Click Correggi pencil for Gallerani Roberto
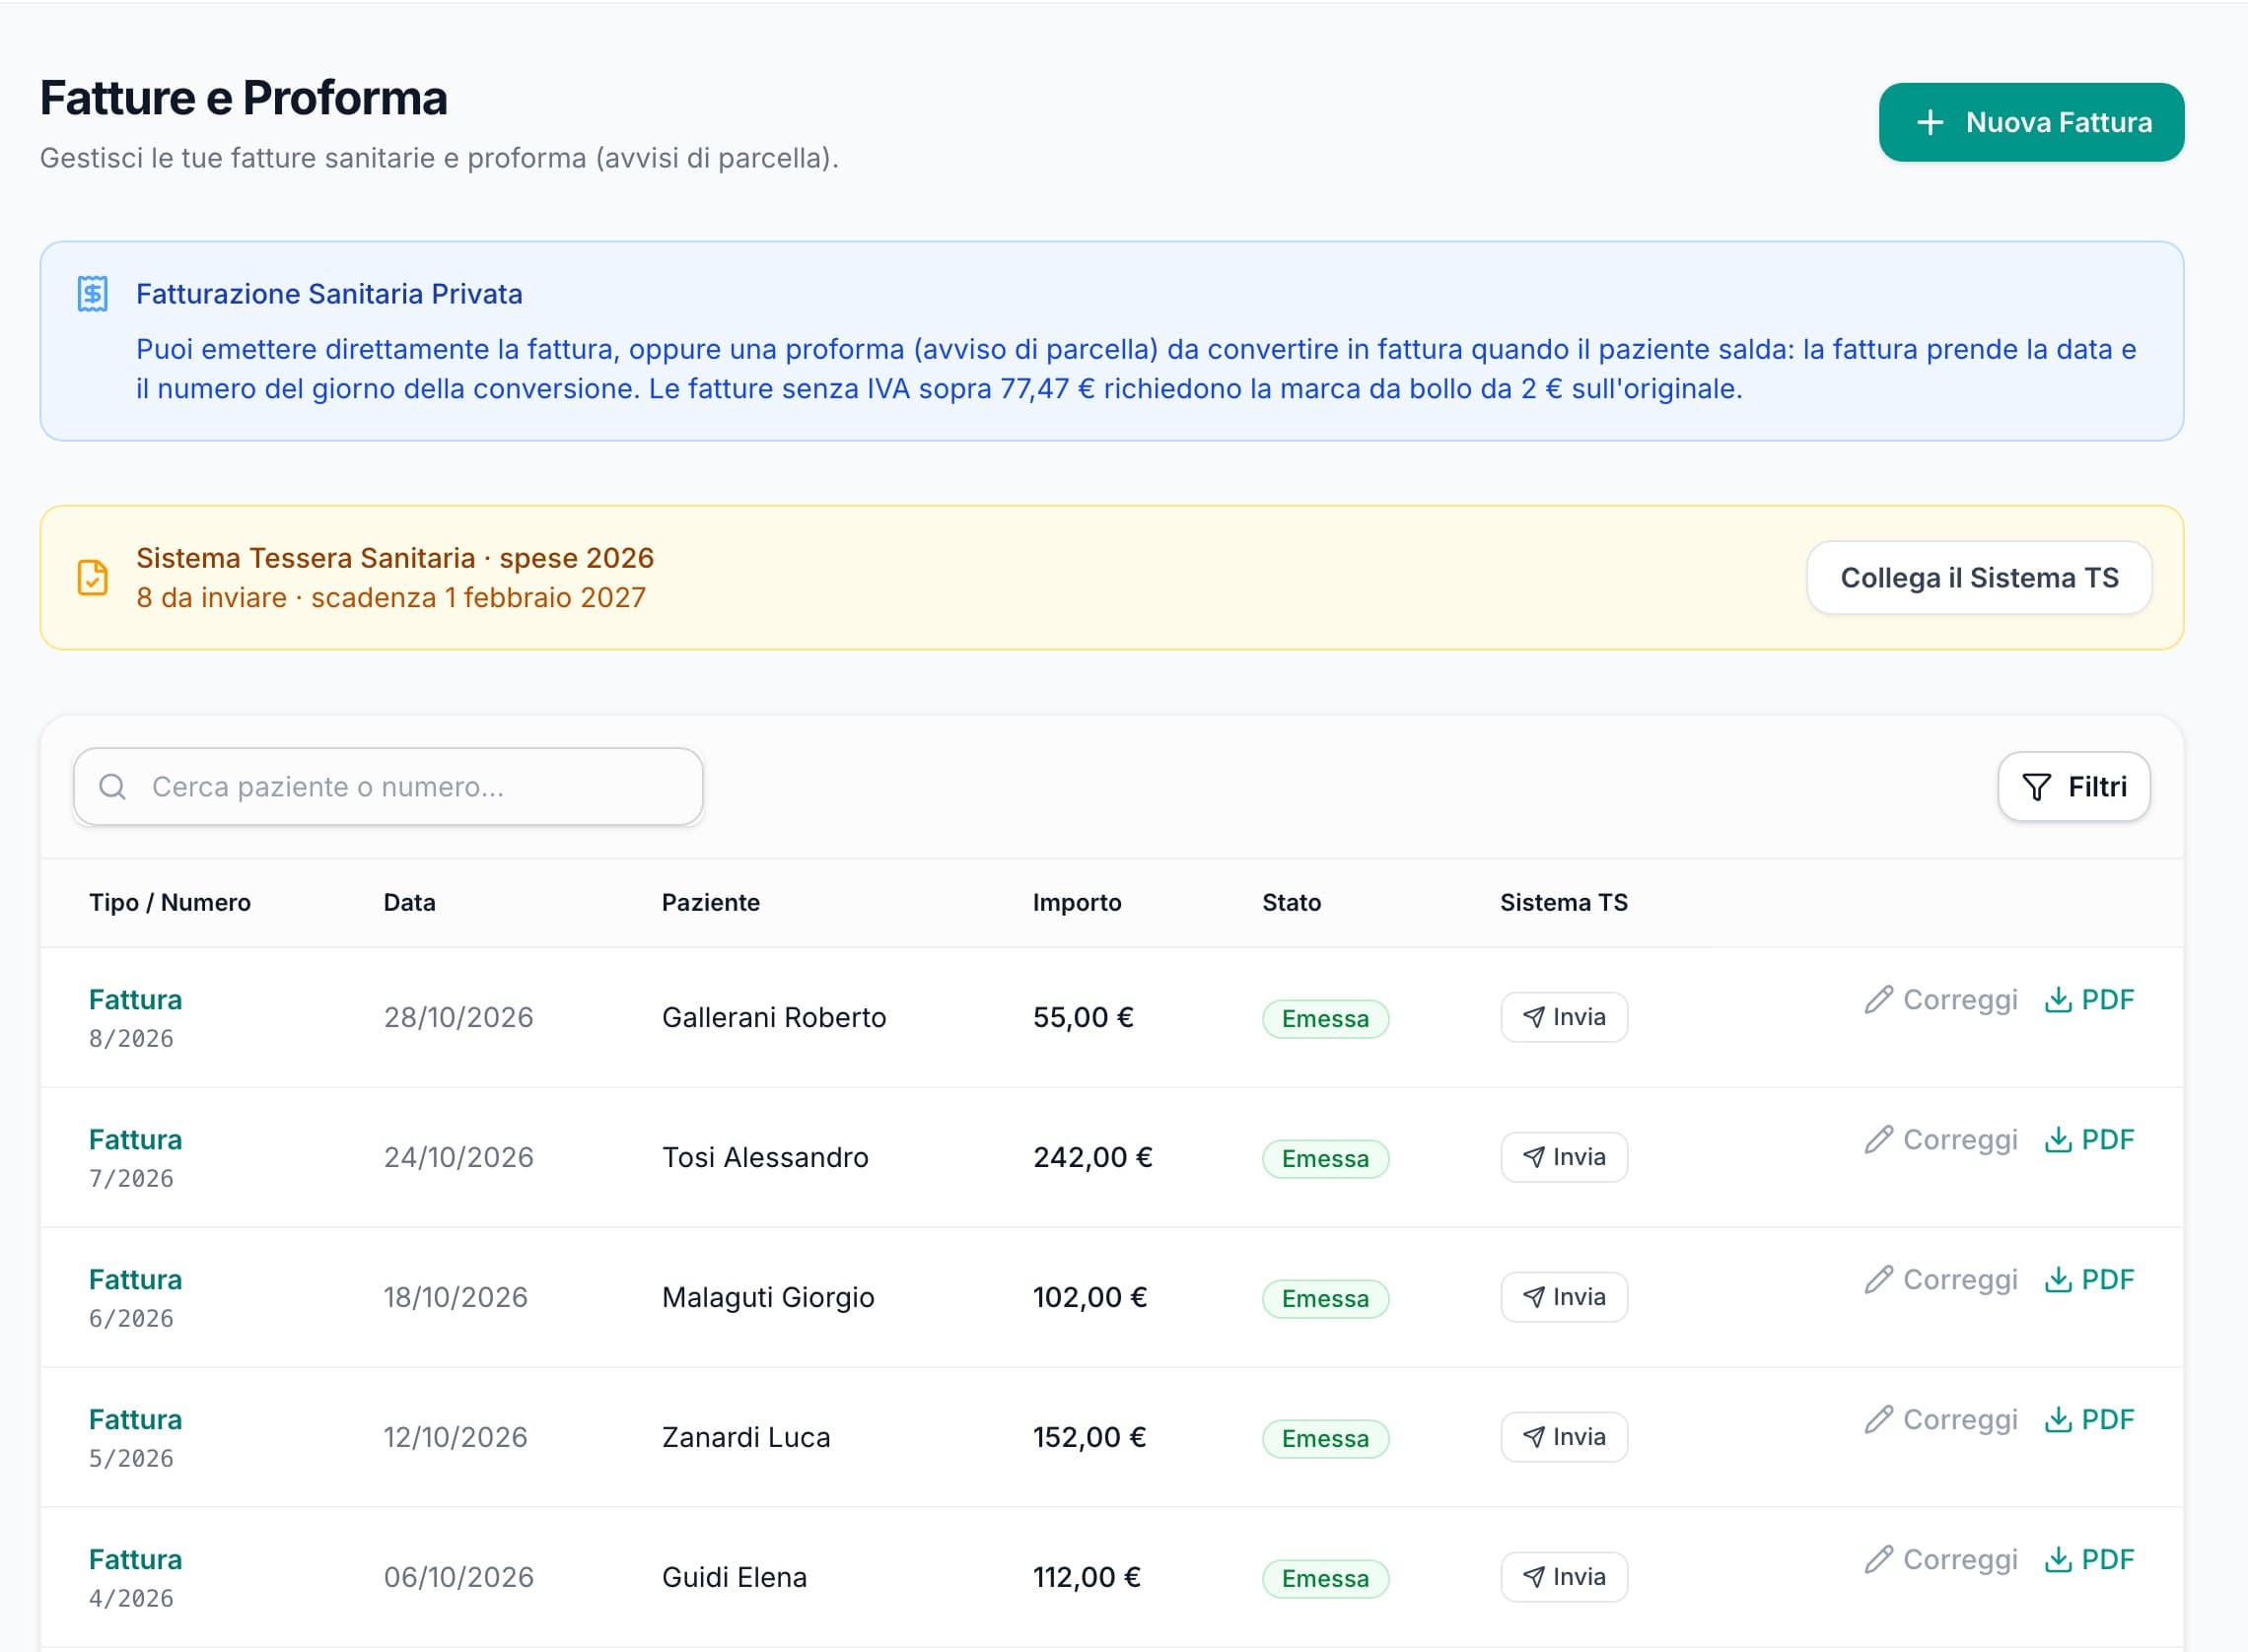This screenshot has height=1652, width=2248. click(1940, 1000)
